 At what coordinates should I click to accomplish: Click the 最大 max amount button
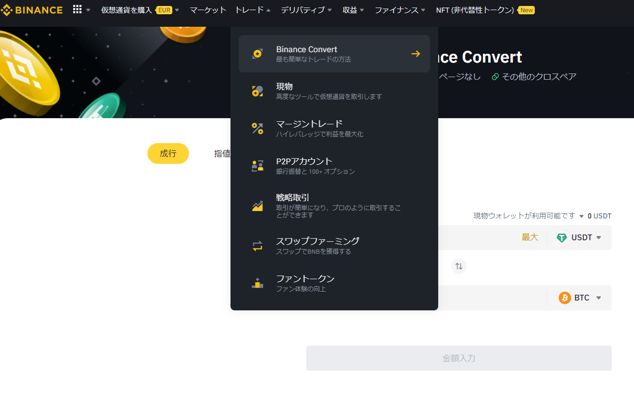(x=530, y=237)
